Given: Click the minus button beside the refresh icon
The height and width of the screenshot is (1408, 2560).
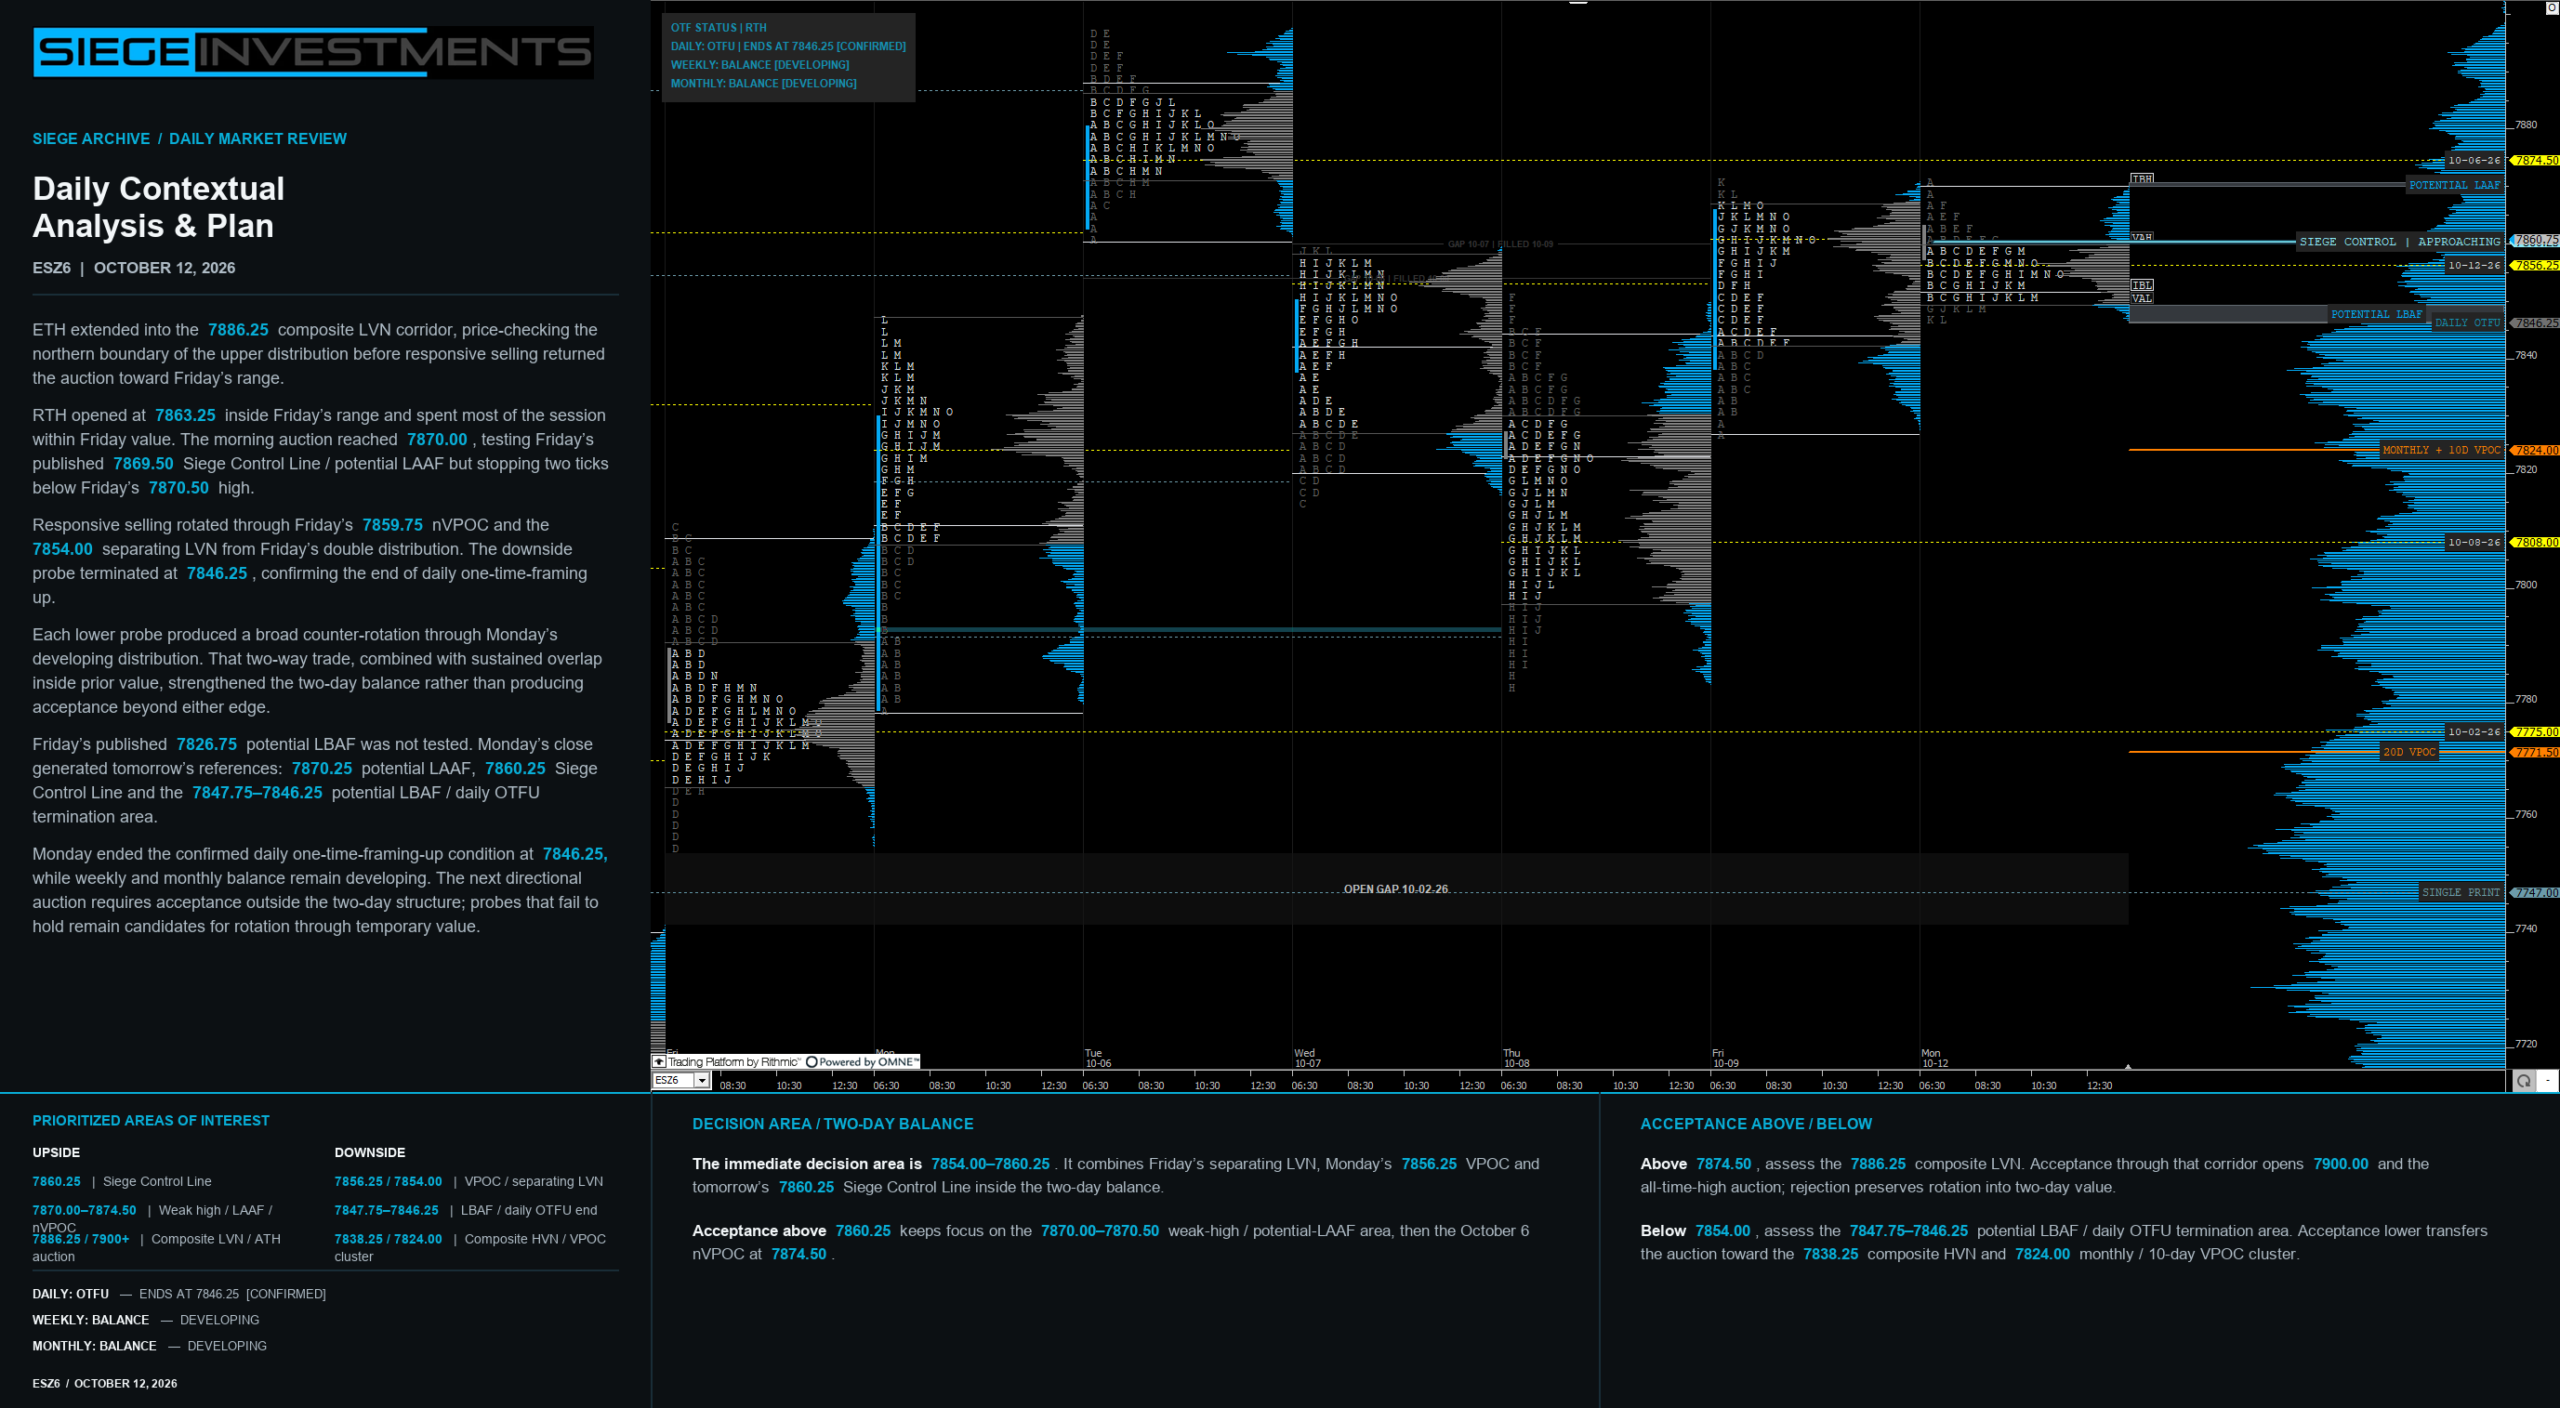Looking at the screenshot, I should coord(2548,1080).
